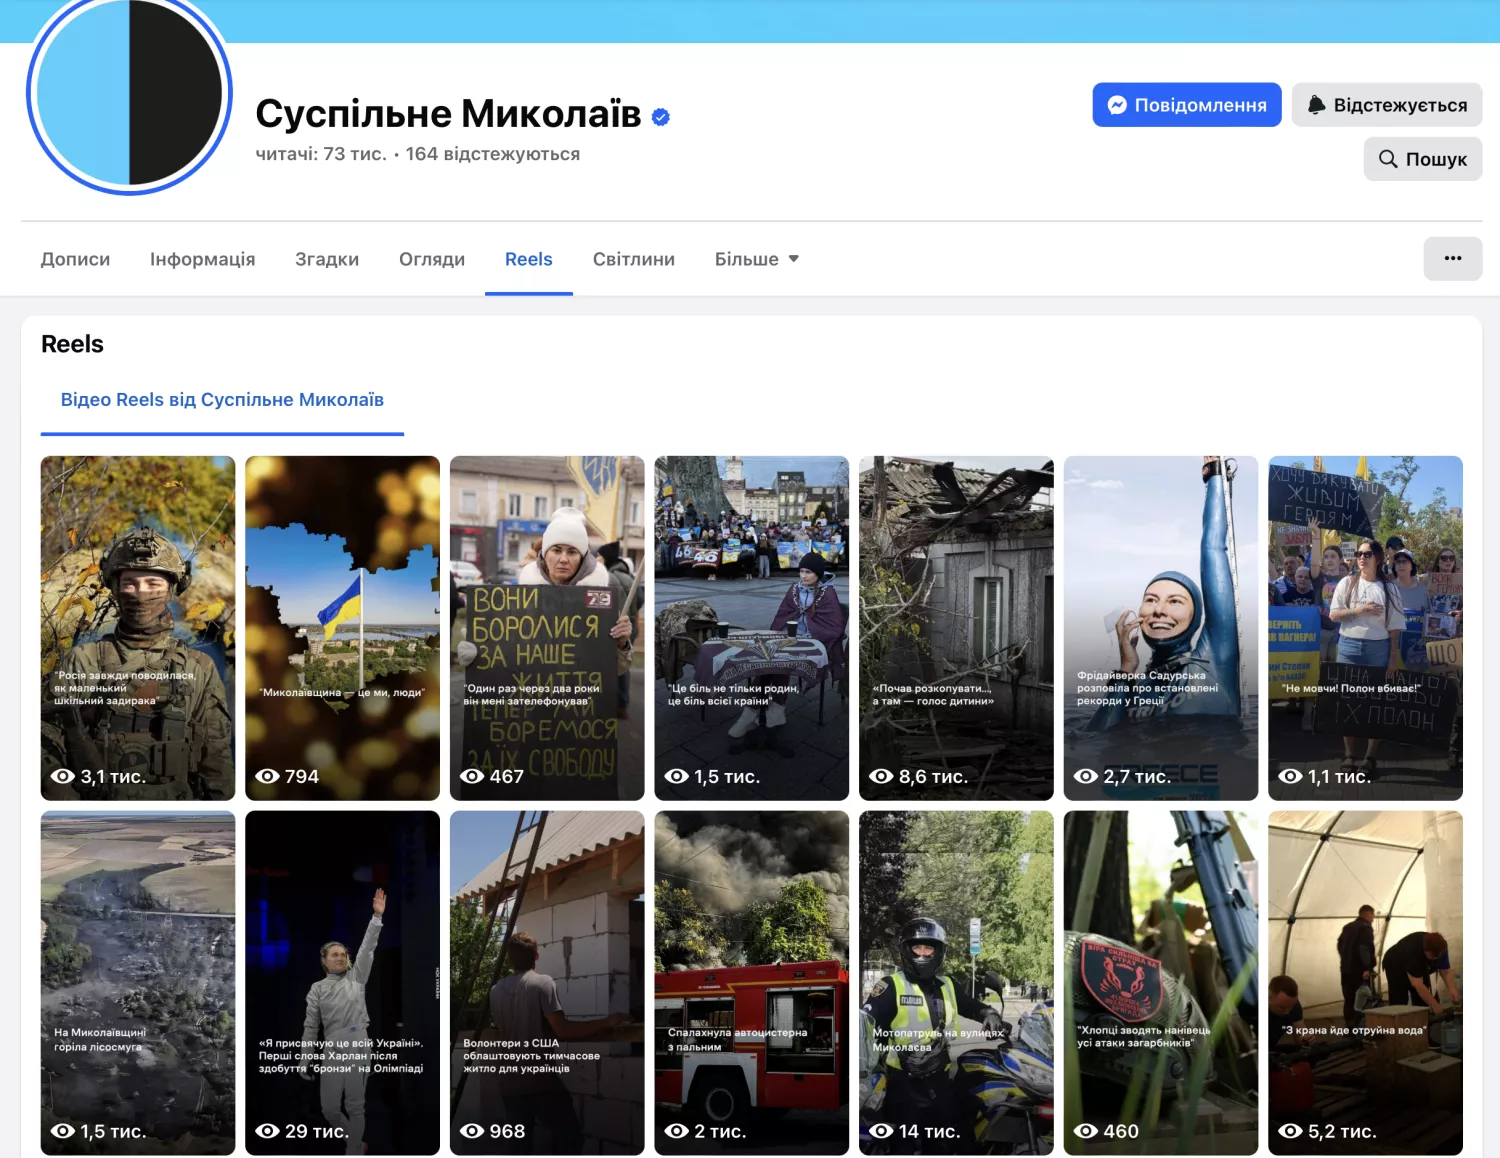Go to the Інформація tab
The width and height of the screenshot is (1500, 1158).
(202, 259)
